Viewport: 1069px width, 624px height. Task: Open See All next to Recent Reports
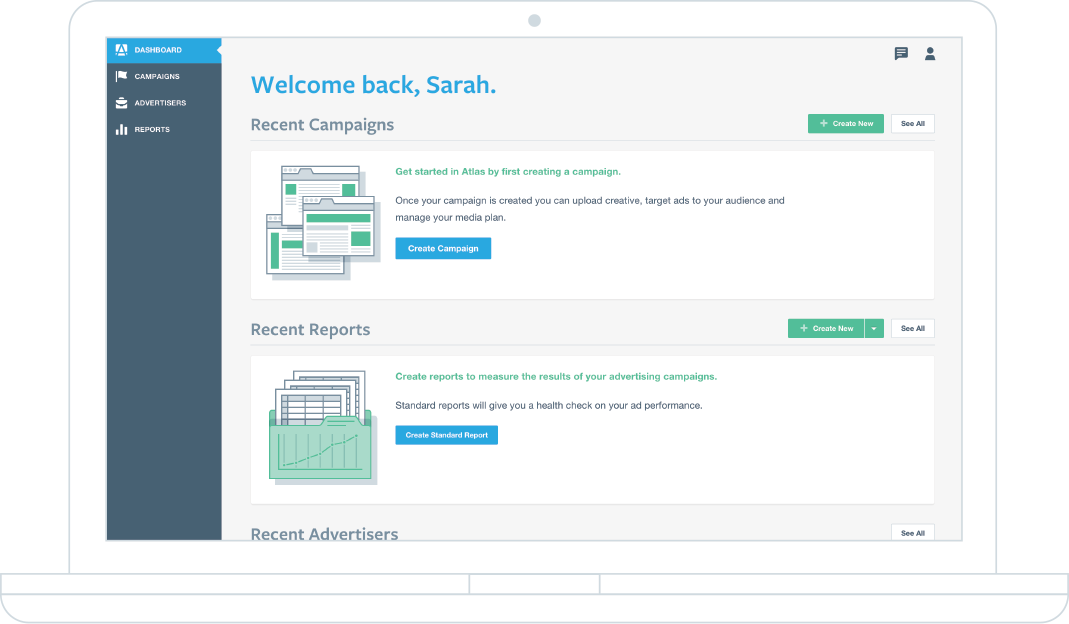pos(912,328)
